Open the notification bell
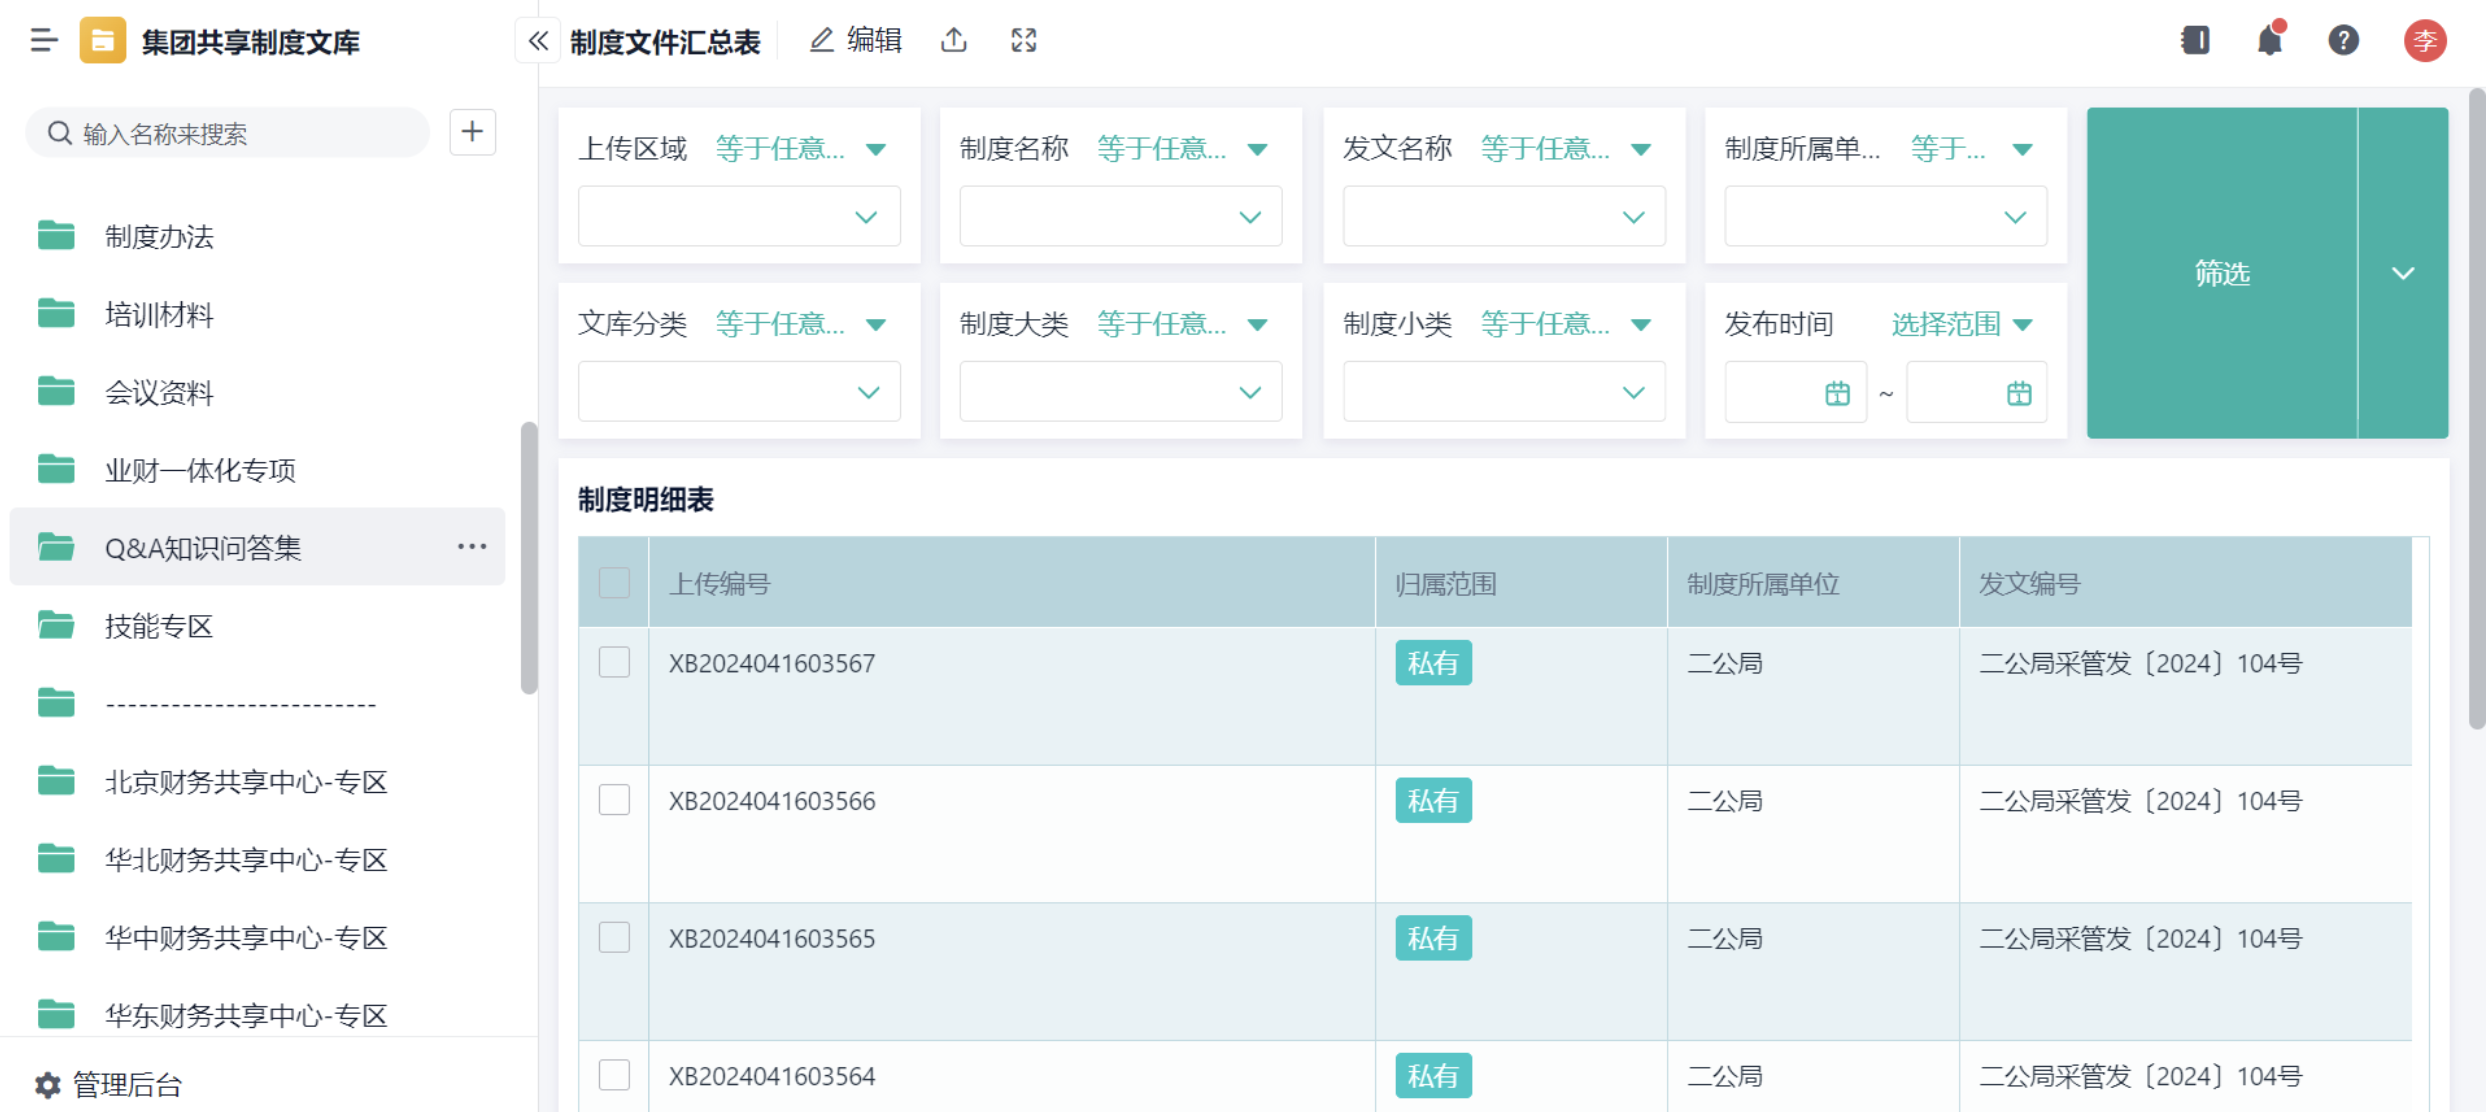The height and width of the screenshot is (1112, 2486). (2269, 40)
